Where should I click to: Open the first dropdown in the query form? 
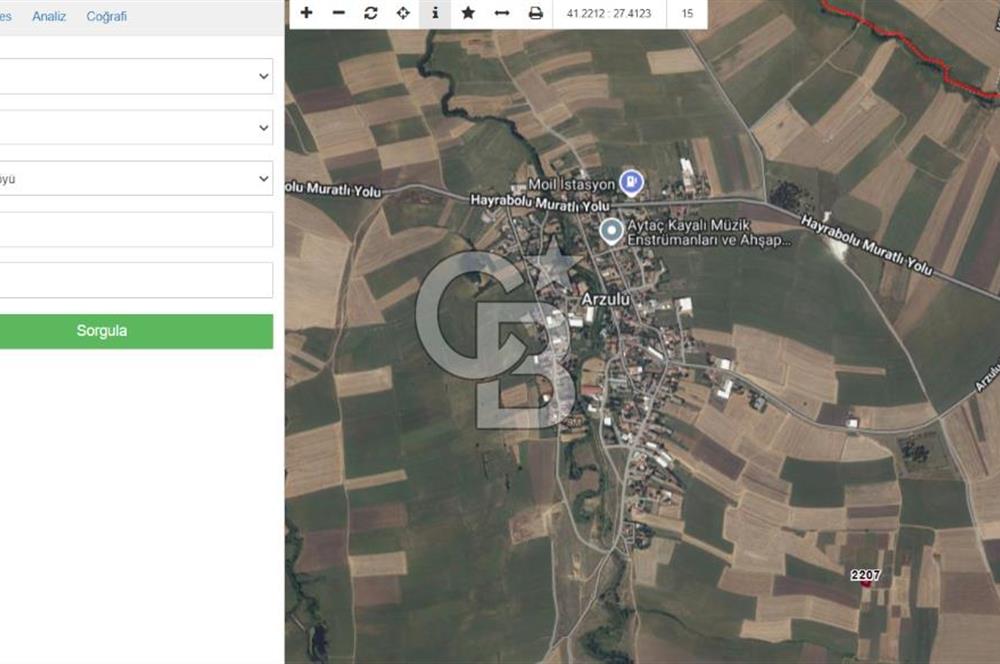point(136,77)
